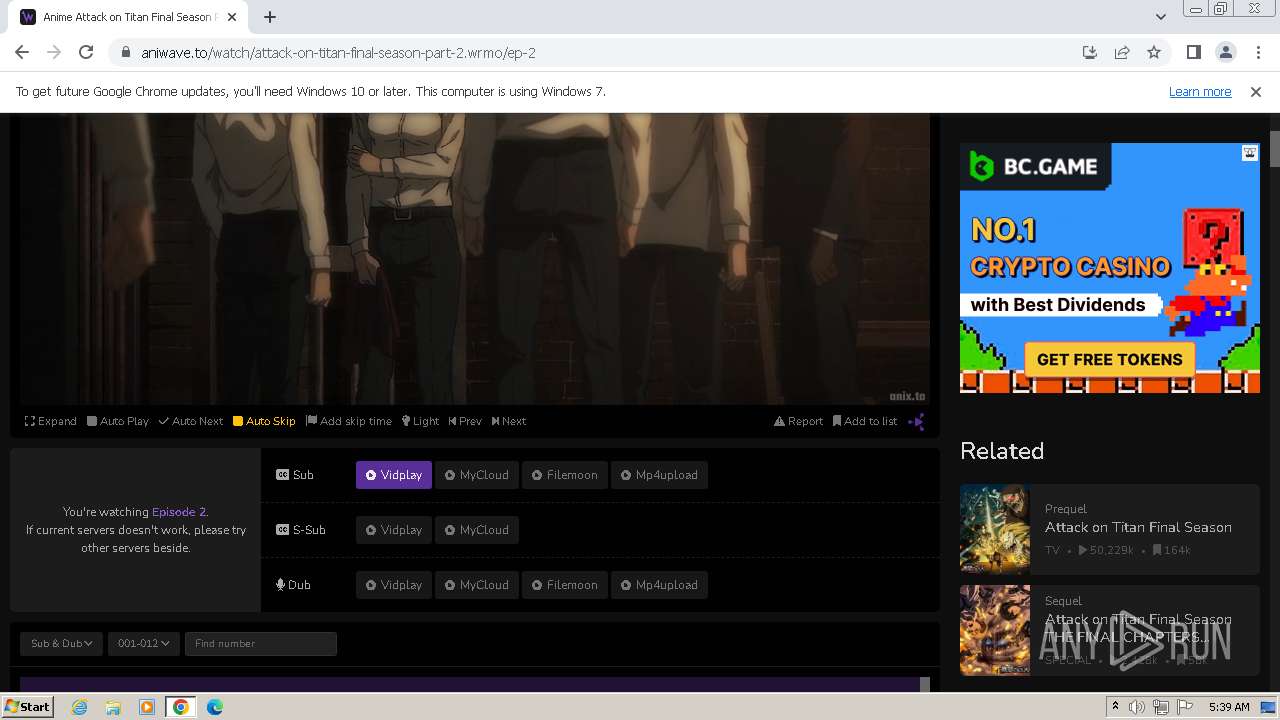Image resolution: width=1280 pixels, height=720 pixels.
Task: Go to Prev episode
Action: pos(465,421)
